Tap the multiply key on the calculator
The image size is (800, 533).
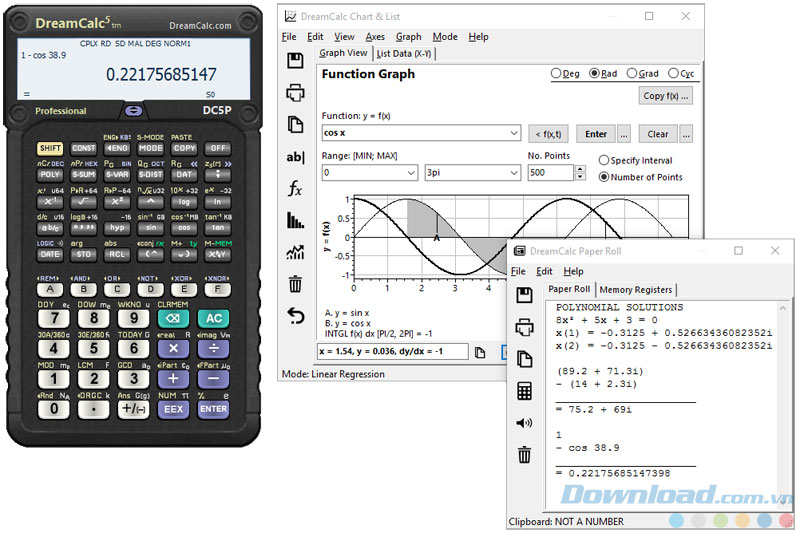[x=173, y=348]
